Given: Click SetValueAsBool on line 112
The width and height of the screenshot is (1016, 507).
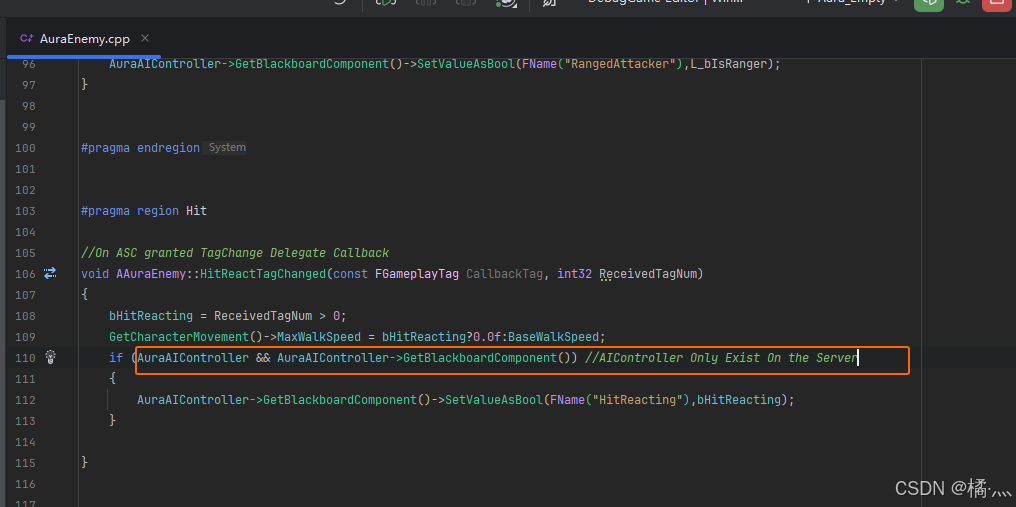Looking at the screenshot, I should point(494,400).
